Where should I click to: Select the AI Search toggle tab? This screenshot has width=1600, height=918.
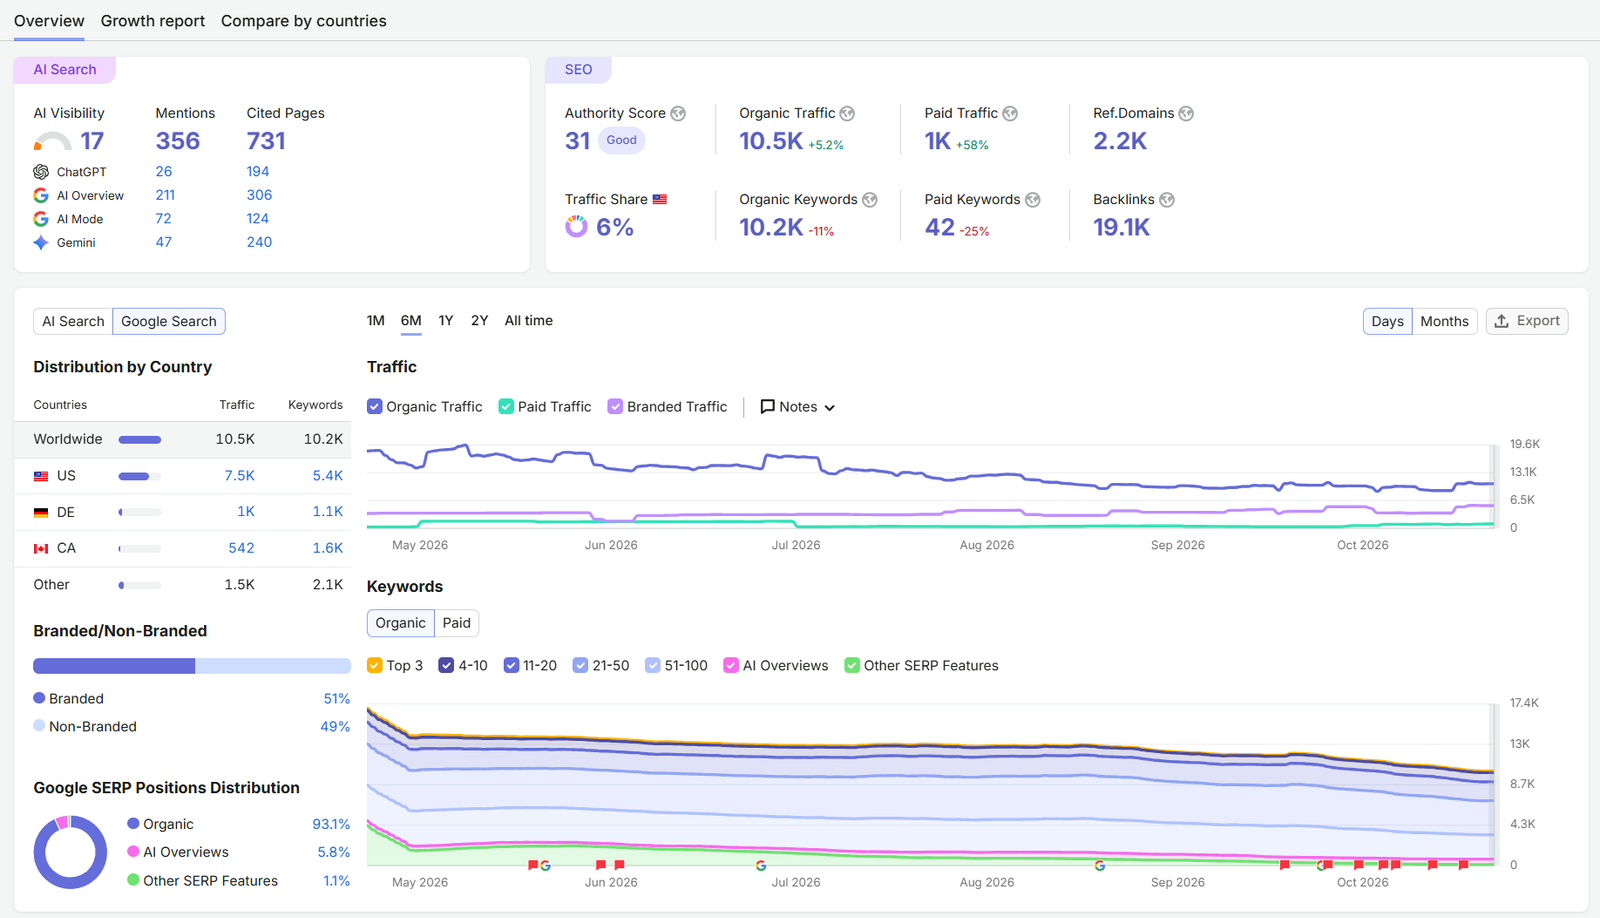(73, 321)
